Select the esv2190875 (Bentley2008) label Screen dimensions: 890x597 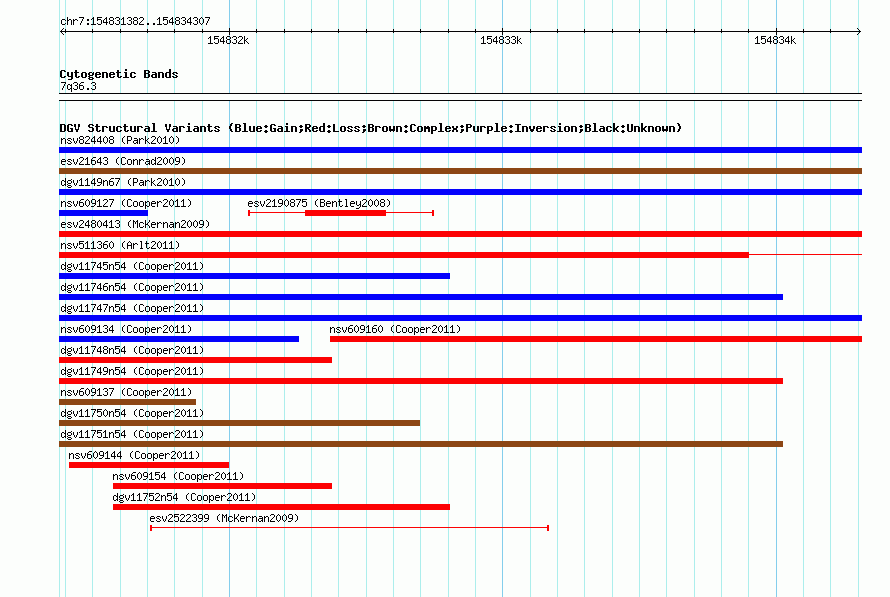[319, 203]
